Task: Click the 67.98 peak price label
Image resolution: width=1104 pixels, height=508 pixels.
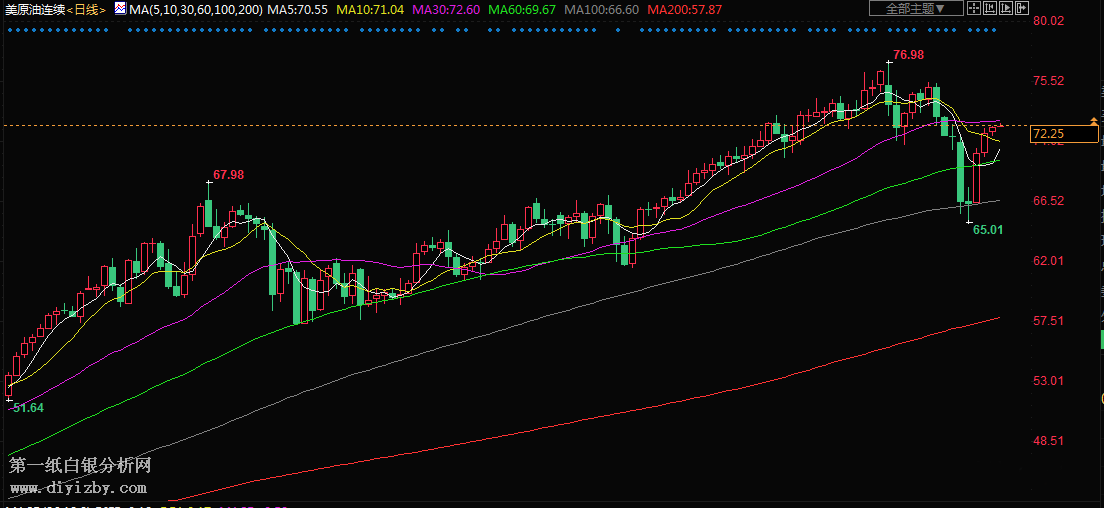Action: 228,174
